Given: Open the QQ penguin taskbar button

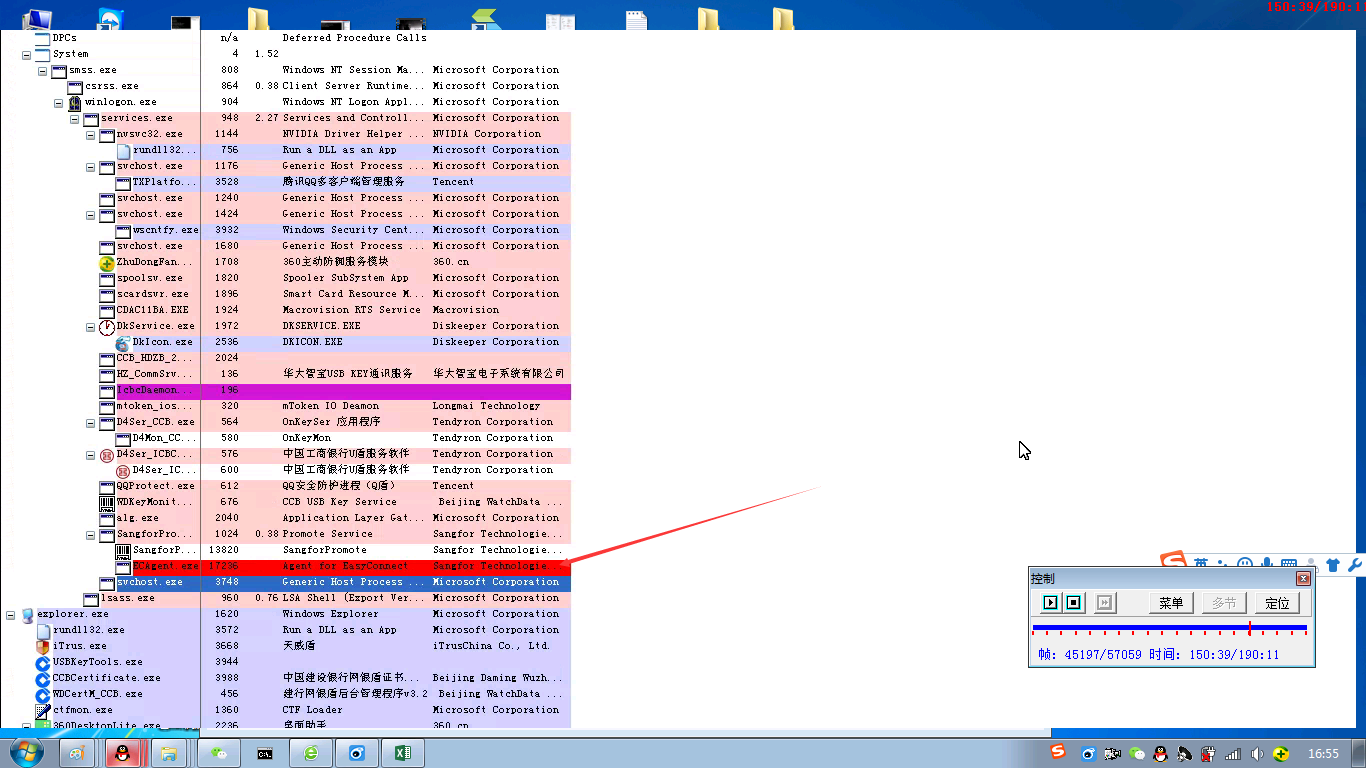Looking at the screenshot, I should pyautogui.click(x=123, y=753).
